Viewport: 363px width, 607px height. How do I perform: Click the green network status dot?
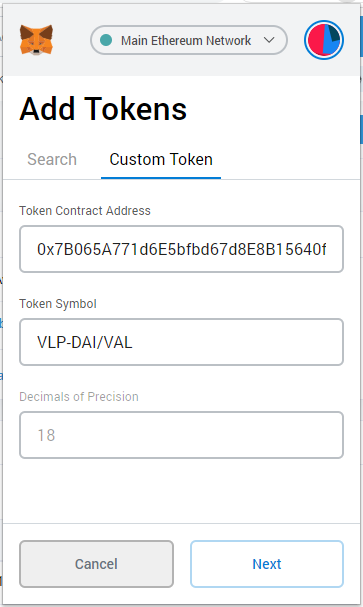point(106,40)
